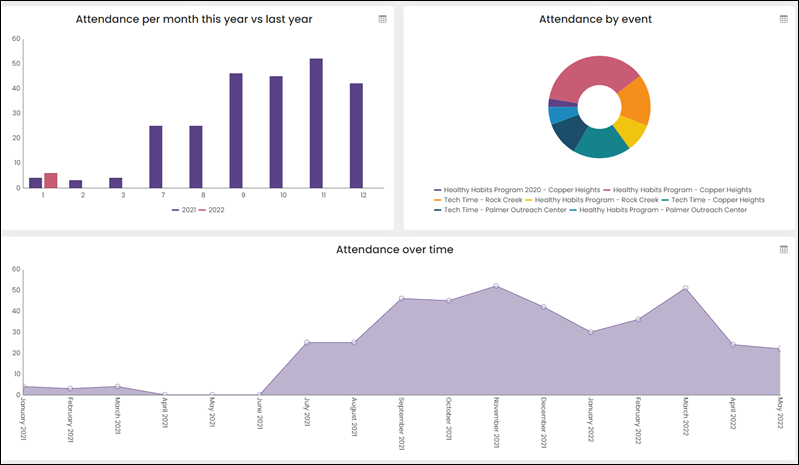This screenshot has height=465, width=799.
Task: Click the pink 2022 bar for month 1
Action: click(50, 180)
